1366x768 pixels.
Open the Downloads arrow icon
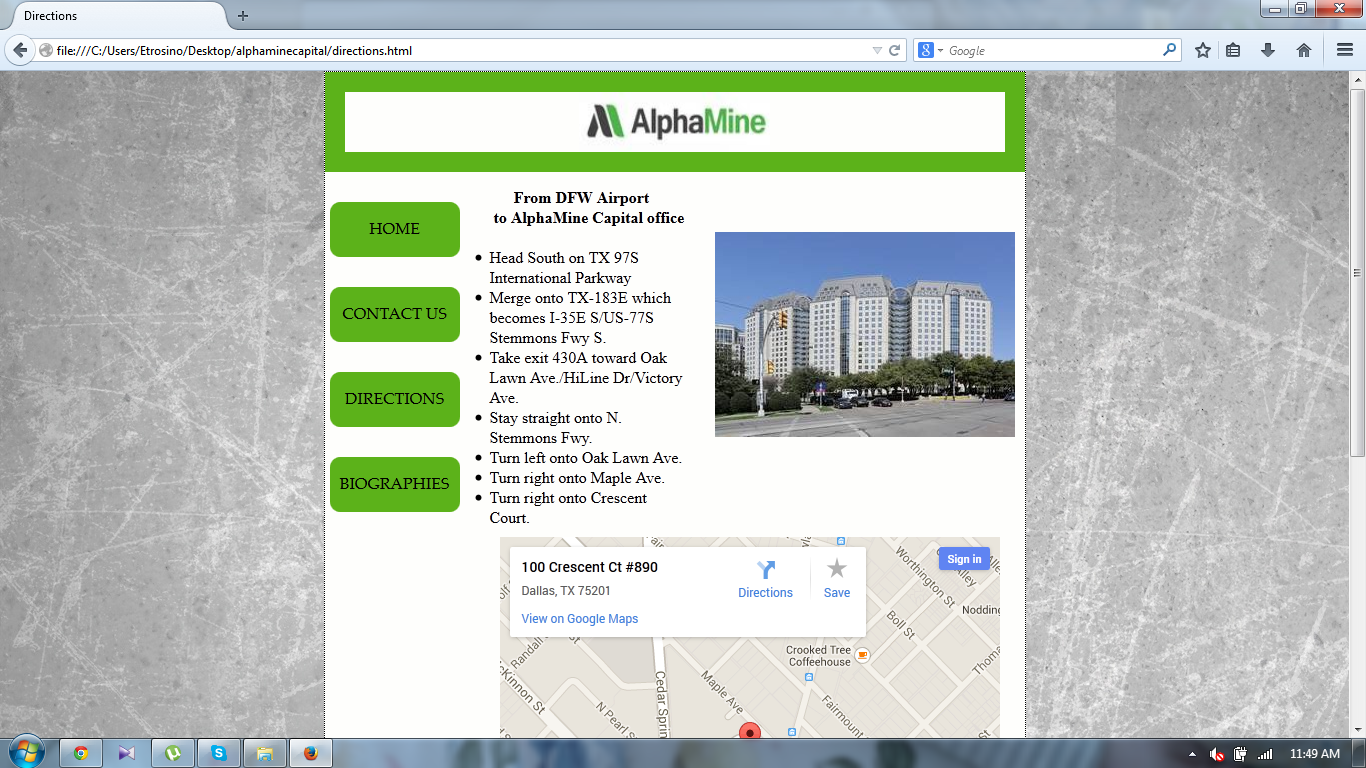[1268, 50]
